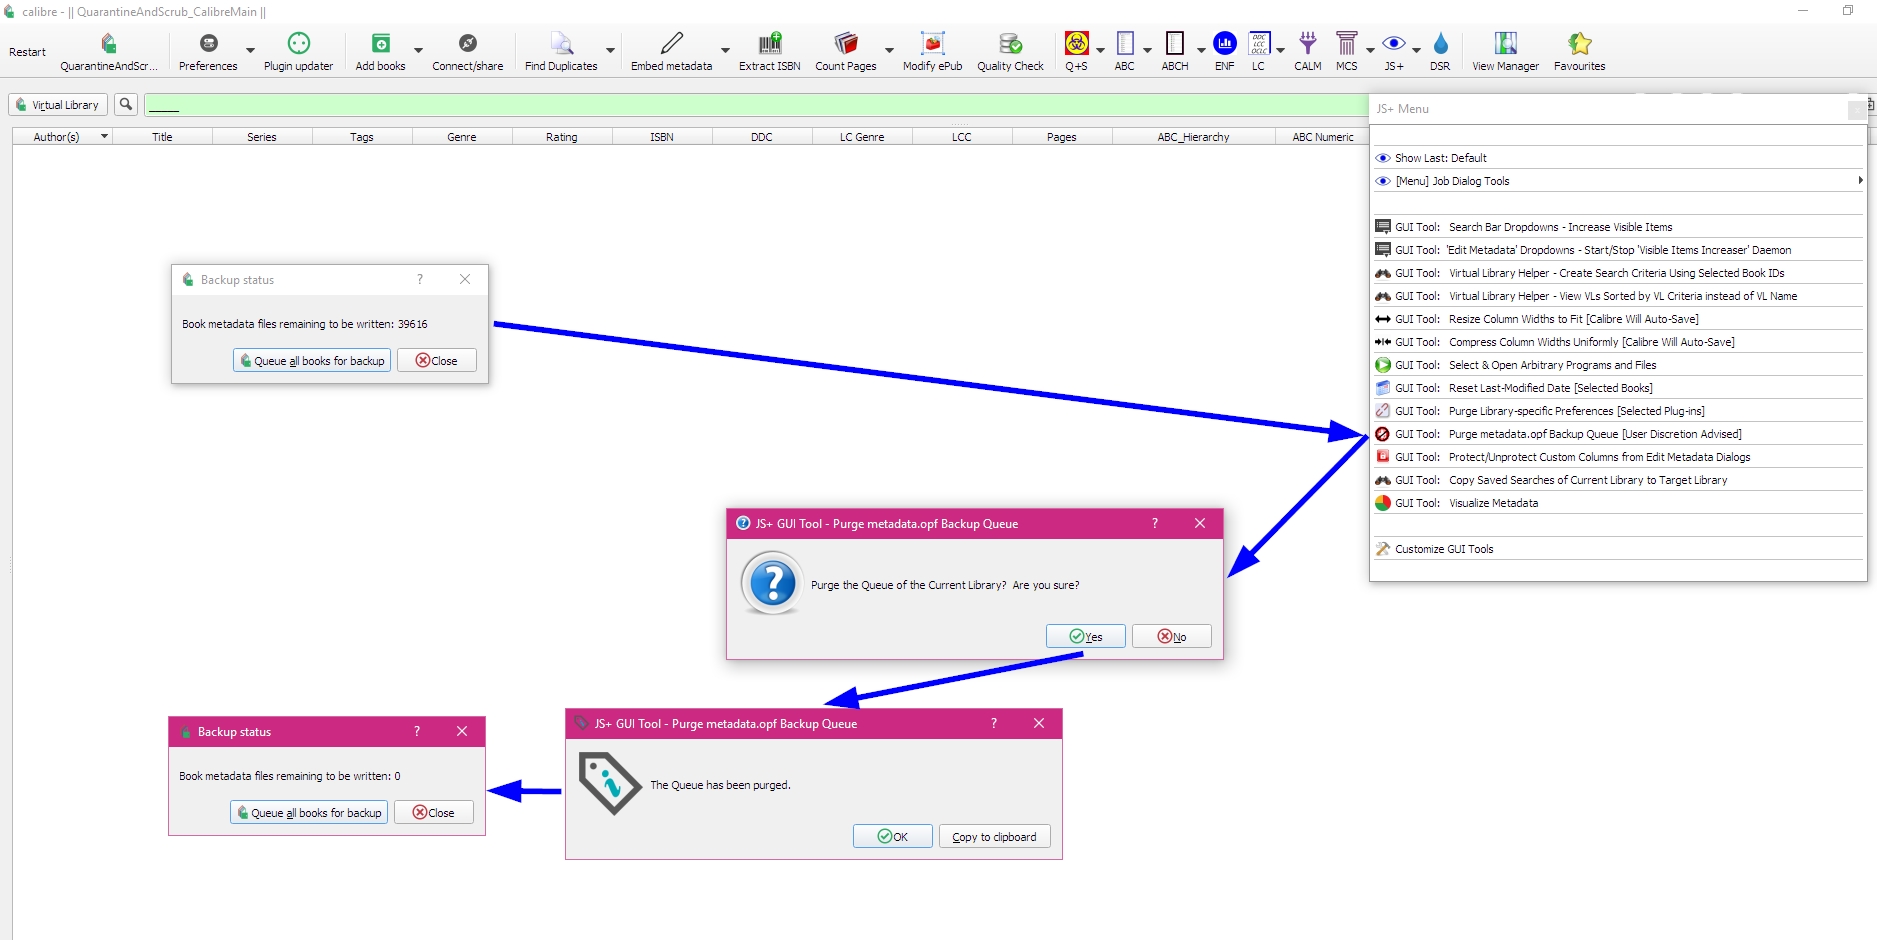Close the Backup status dialog showing 39616 remaining
Image resolution: width=1877 pixels, height=940 pixels.
click(x=437, y=361)
